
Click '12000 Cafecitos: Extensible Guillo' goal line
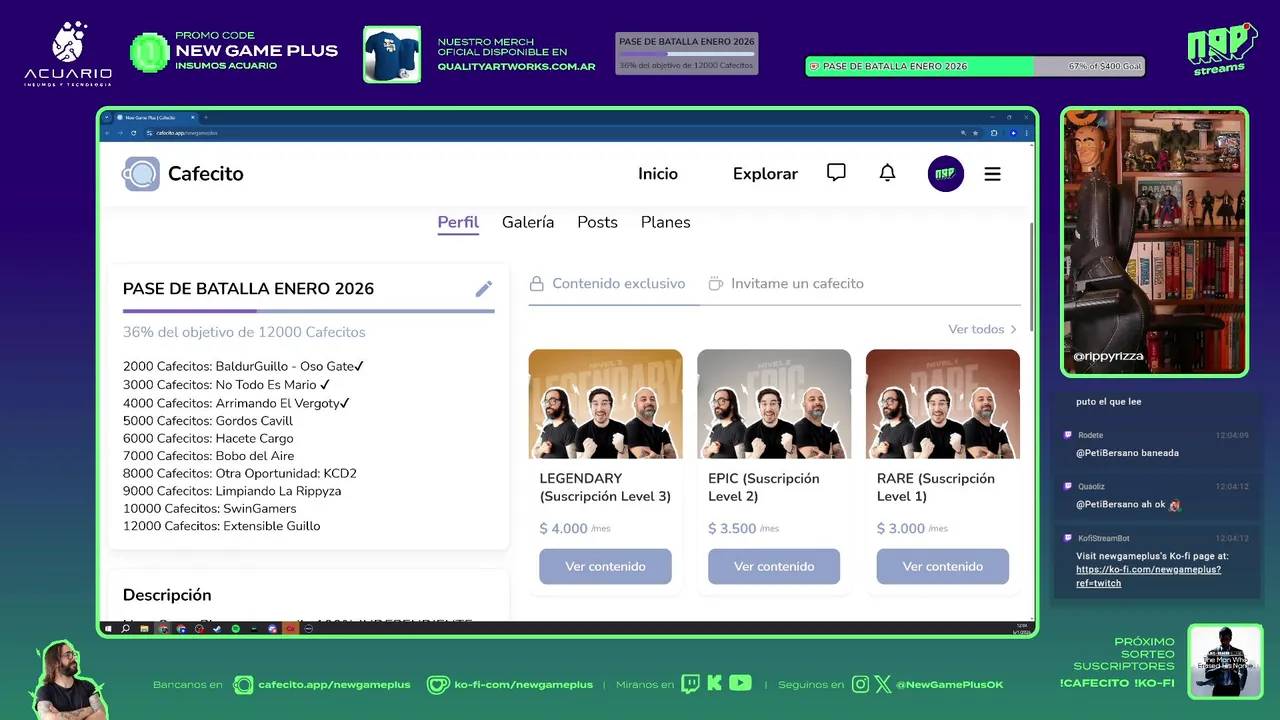coord(222,526)
